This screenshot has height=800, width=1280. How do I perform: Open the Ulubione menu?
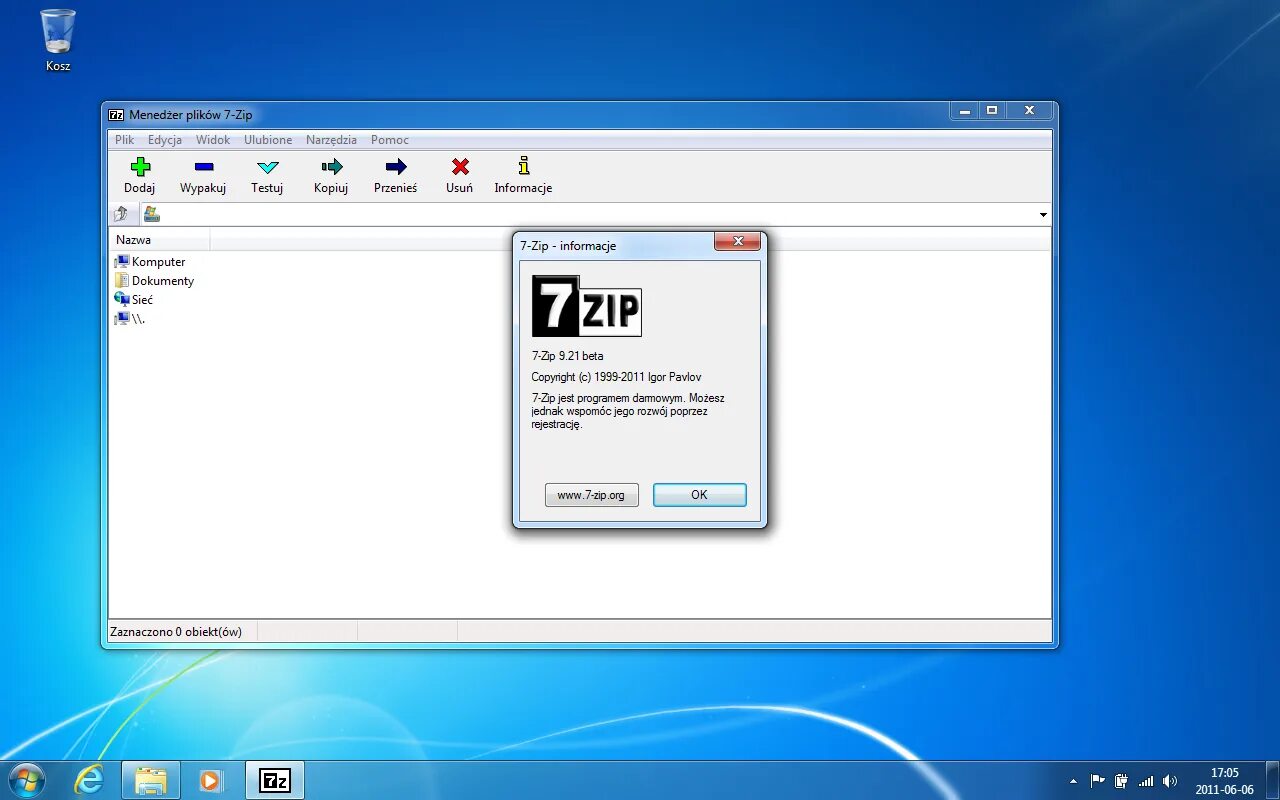268,140
